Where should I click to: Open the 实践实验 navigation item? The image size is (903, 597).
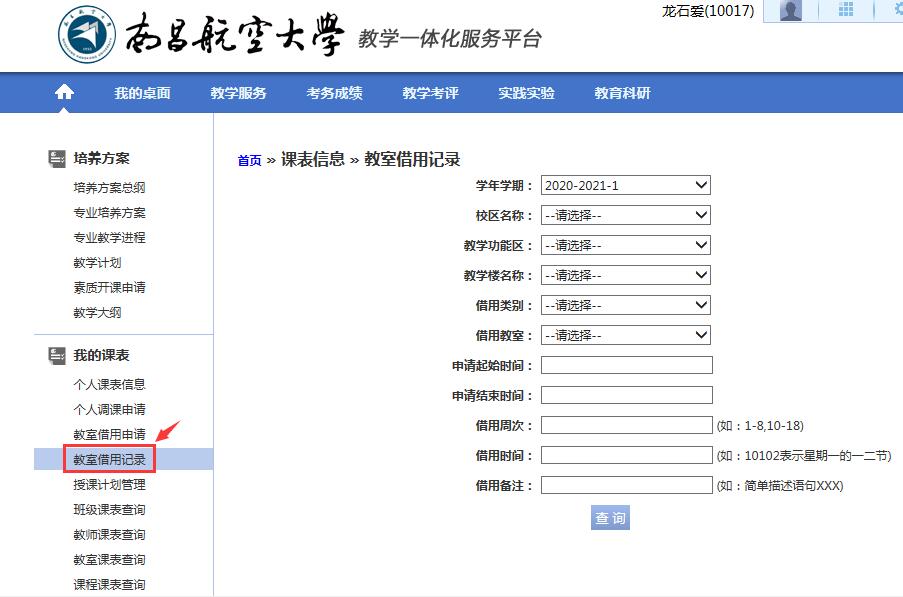pyautogui.click(x=526, y=93)
